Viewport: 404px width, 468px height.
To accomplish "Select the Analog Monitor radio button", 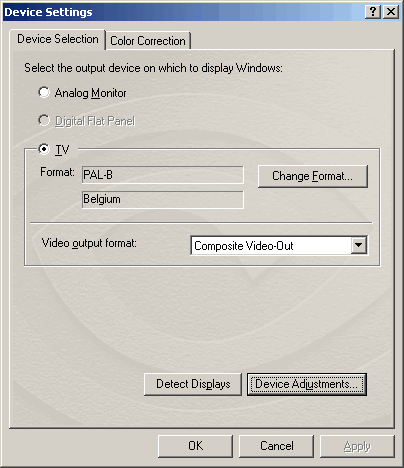I will click(44, 92).
